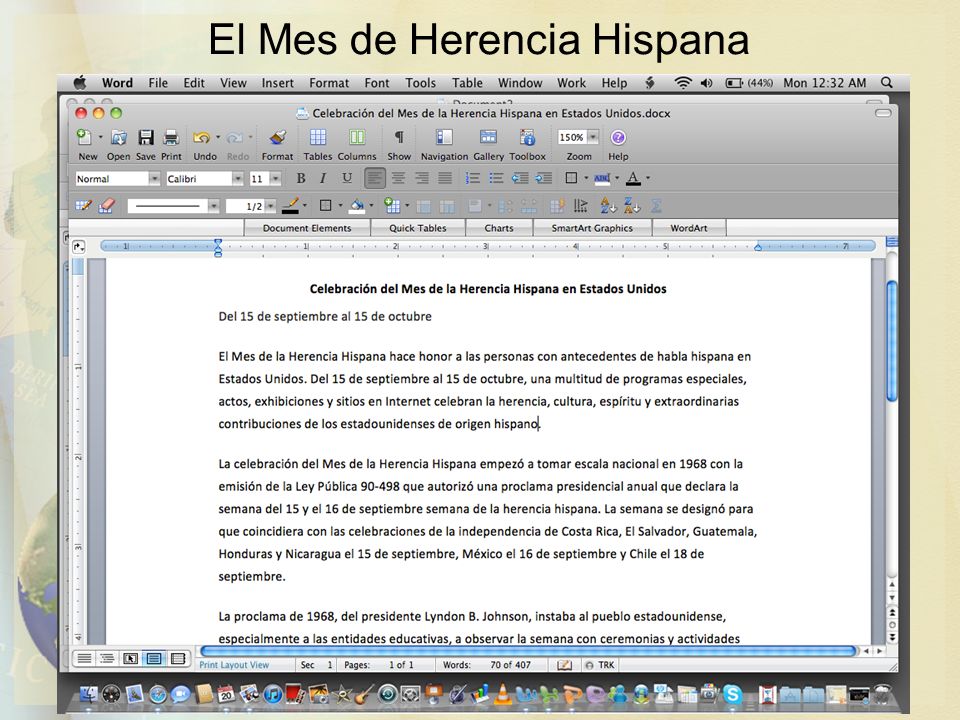
Task: Activate the Format painter brush
Action: coord(277,138)
